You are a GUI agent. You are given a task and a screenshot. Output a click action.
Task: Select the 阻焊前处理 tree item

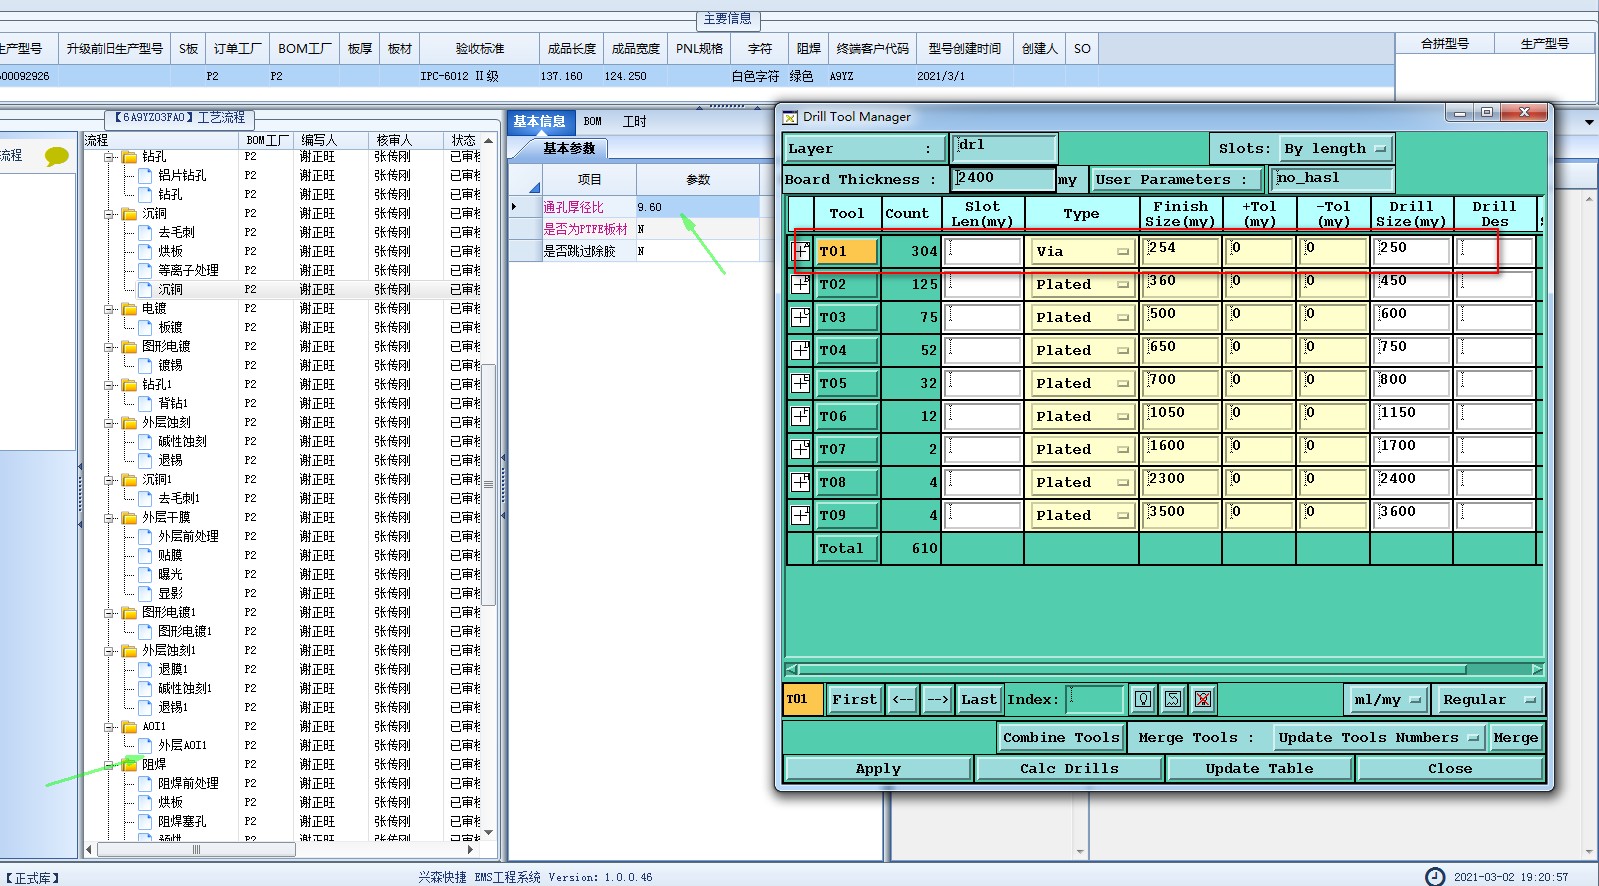click(x=188, y=784)
